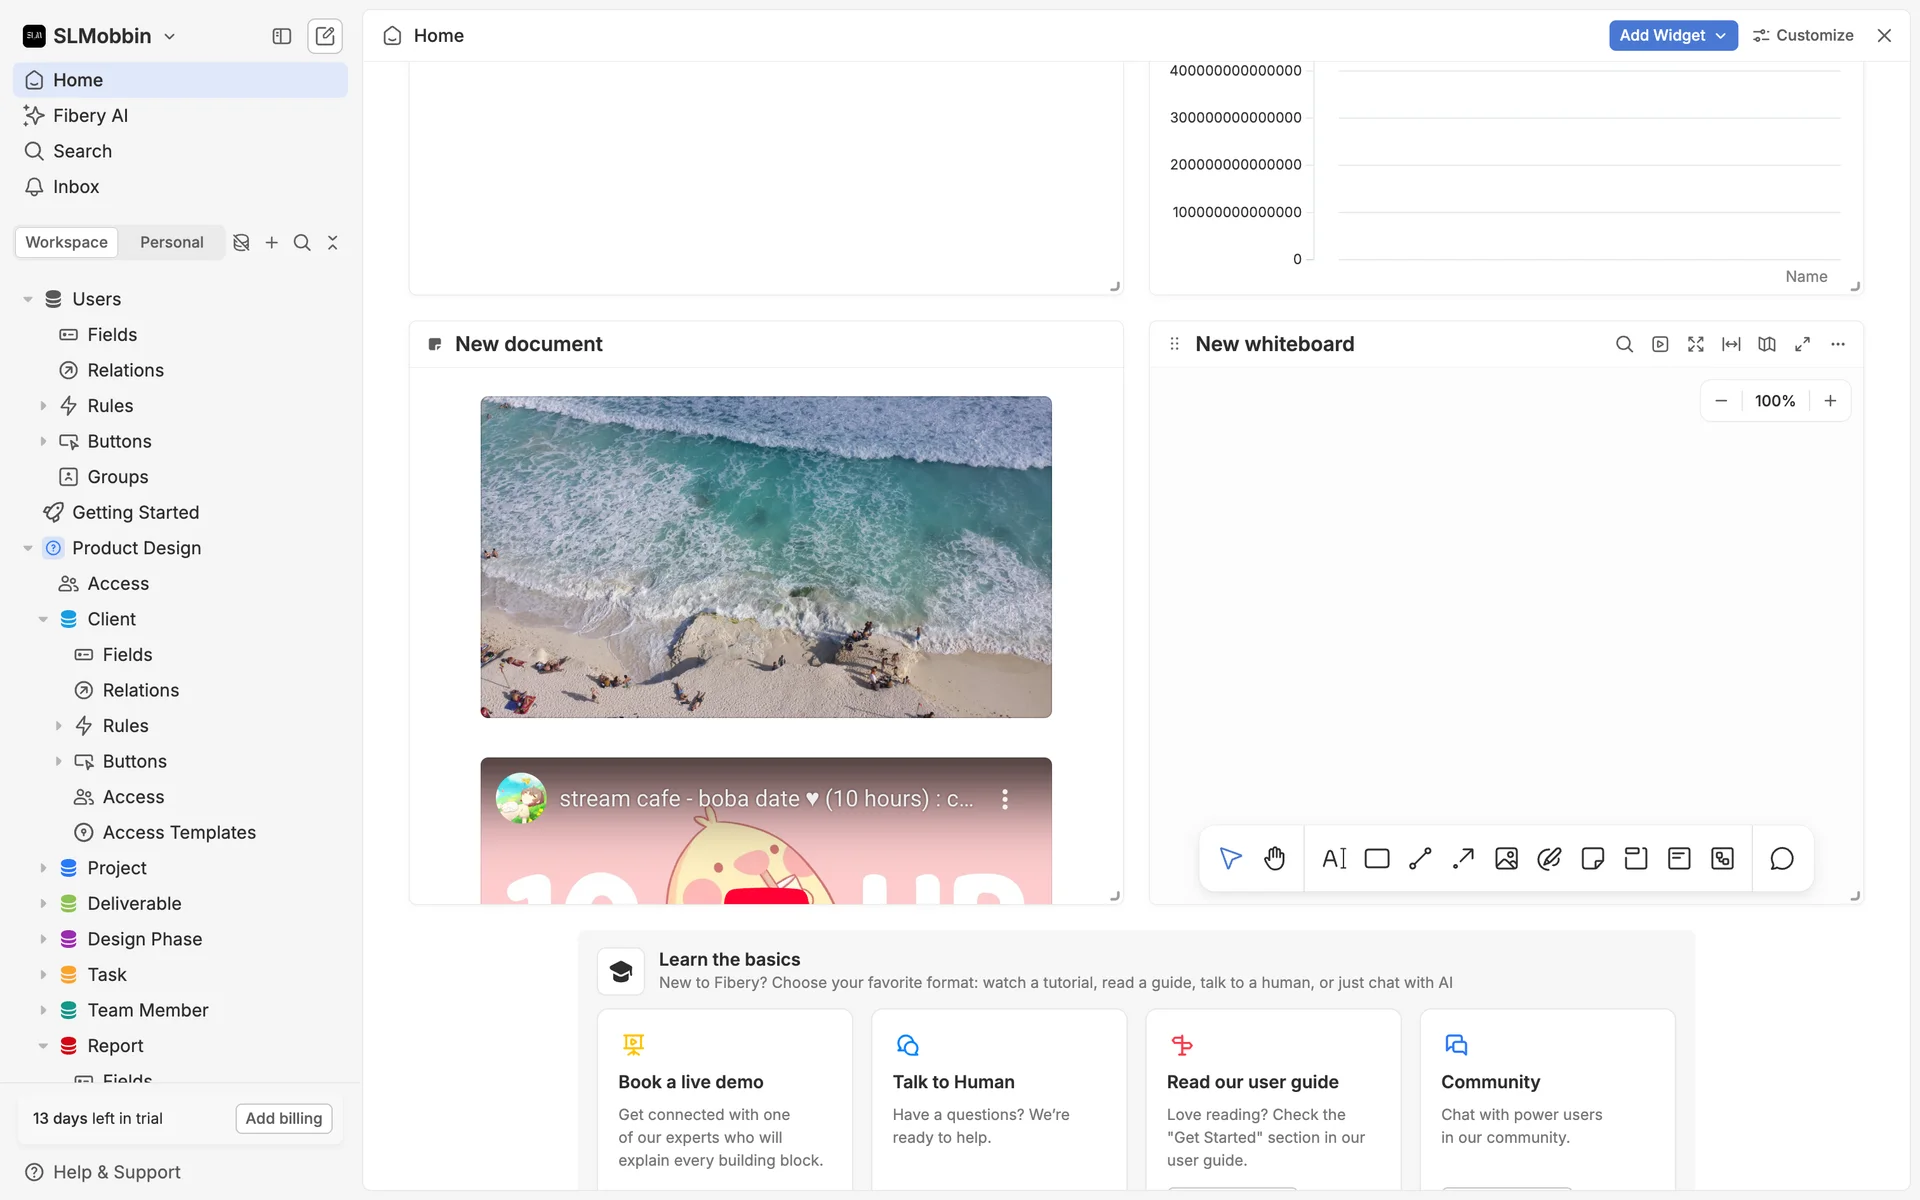Viewport: 1920px width, 1200px height.
Task: Expand the Project database in the sidebar
Action: (x=43, y=868)
